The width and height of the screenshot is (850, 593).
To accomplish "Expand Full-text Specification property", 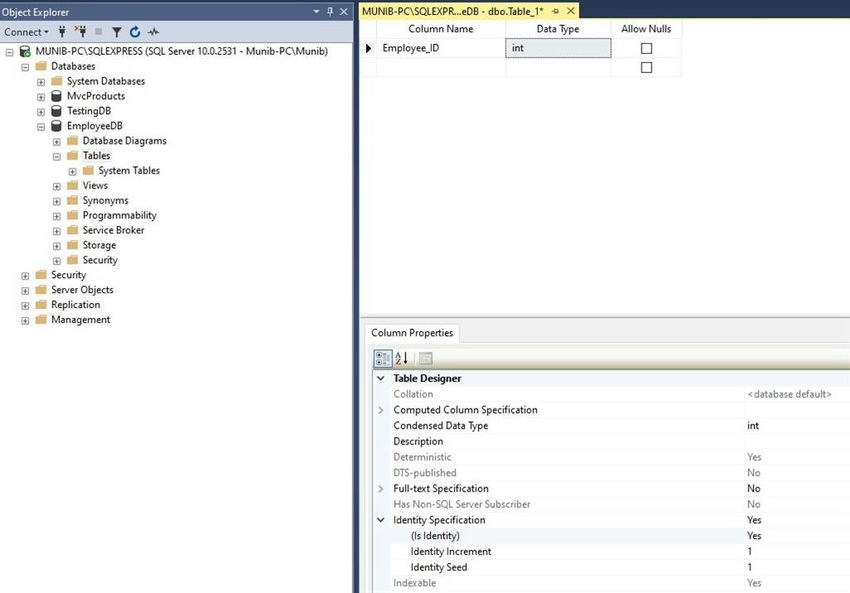I will coord(381,488).
